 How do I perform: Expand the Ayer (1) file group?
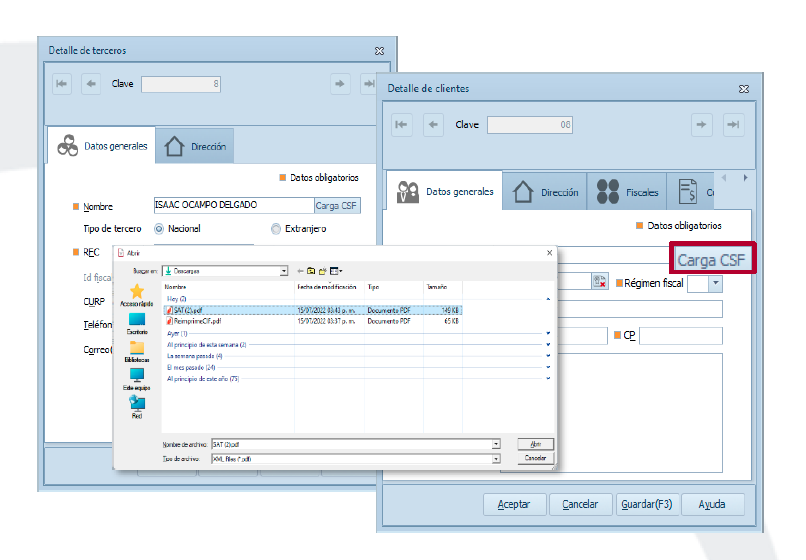[548, 333]
